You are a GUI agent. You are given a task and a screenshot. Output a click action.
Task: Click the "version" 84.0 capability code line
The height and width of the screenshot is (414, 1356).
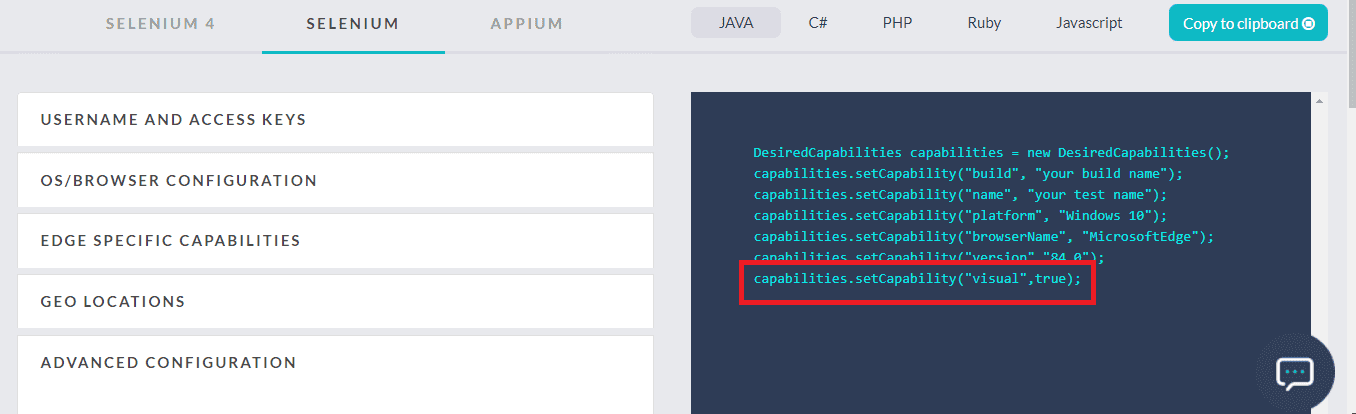929,257
